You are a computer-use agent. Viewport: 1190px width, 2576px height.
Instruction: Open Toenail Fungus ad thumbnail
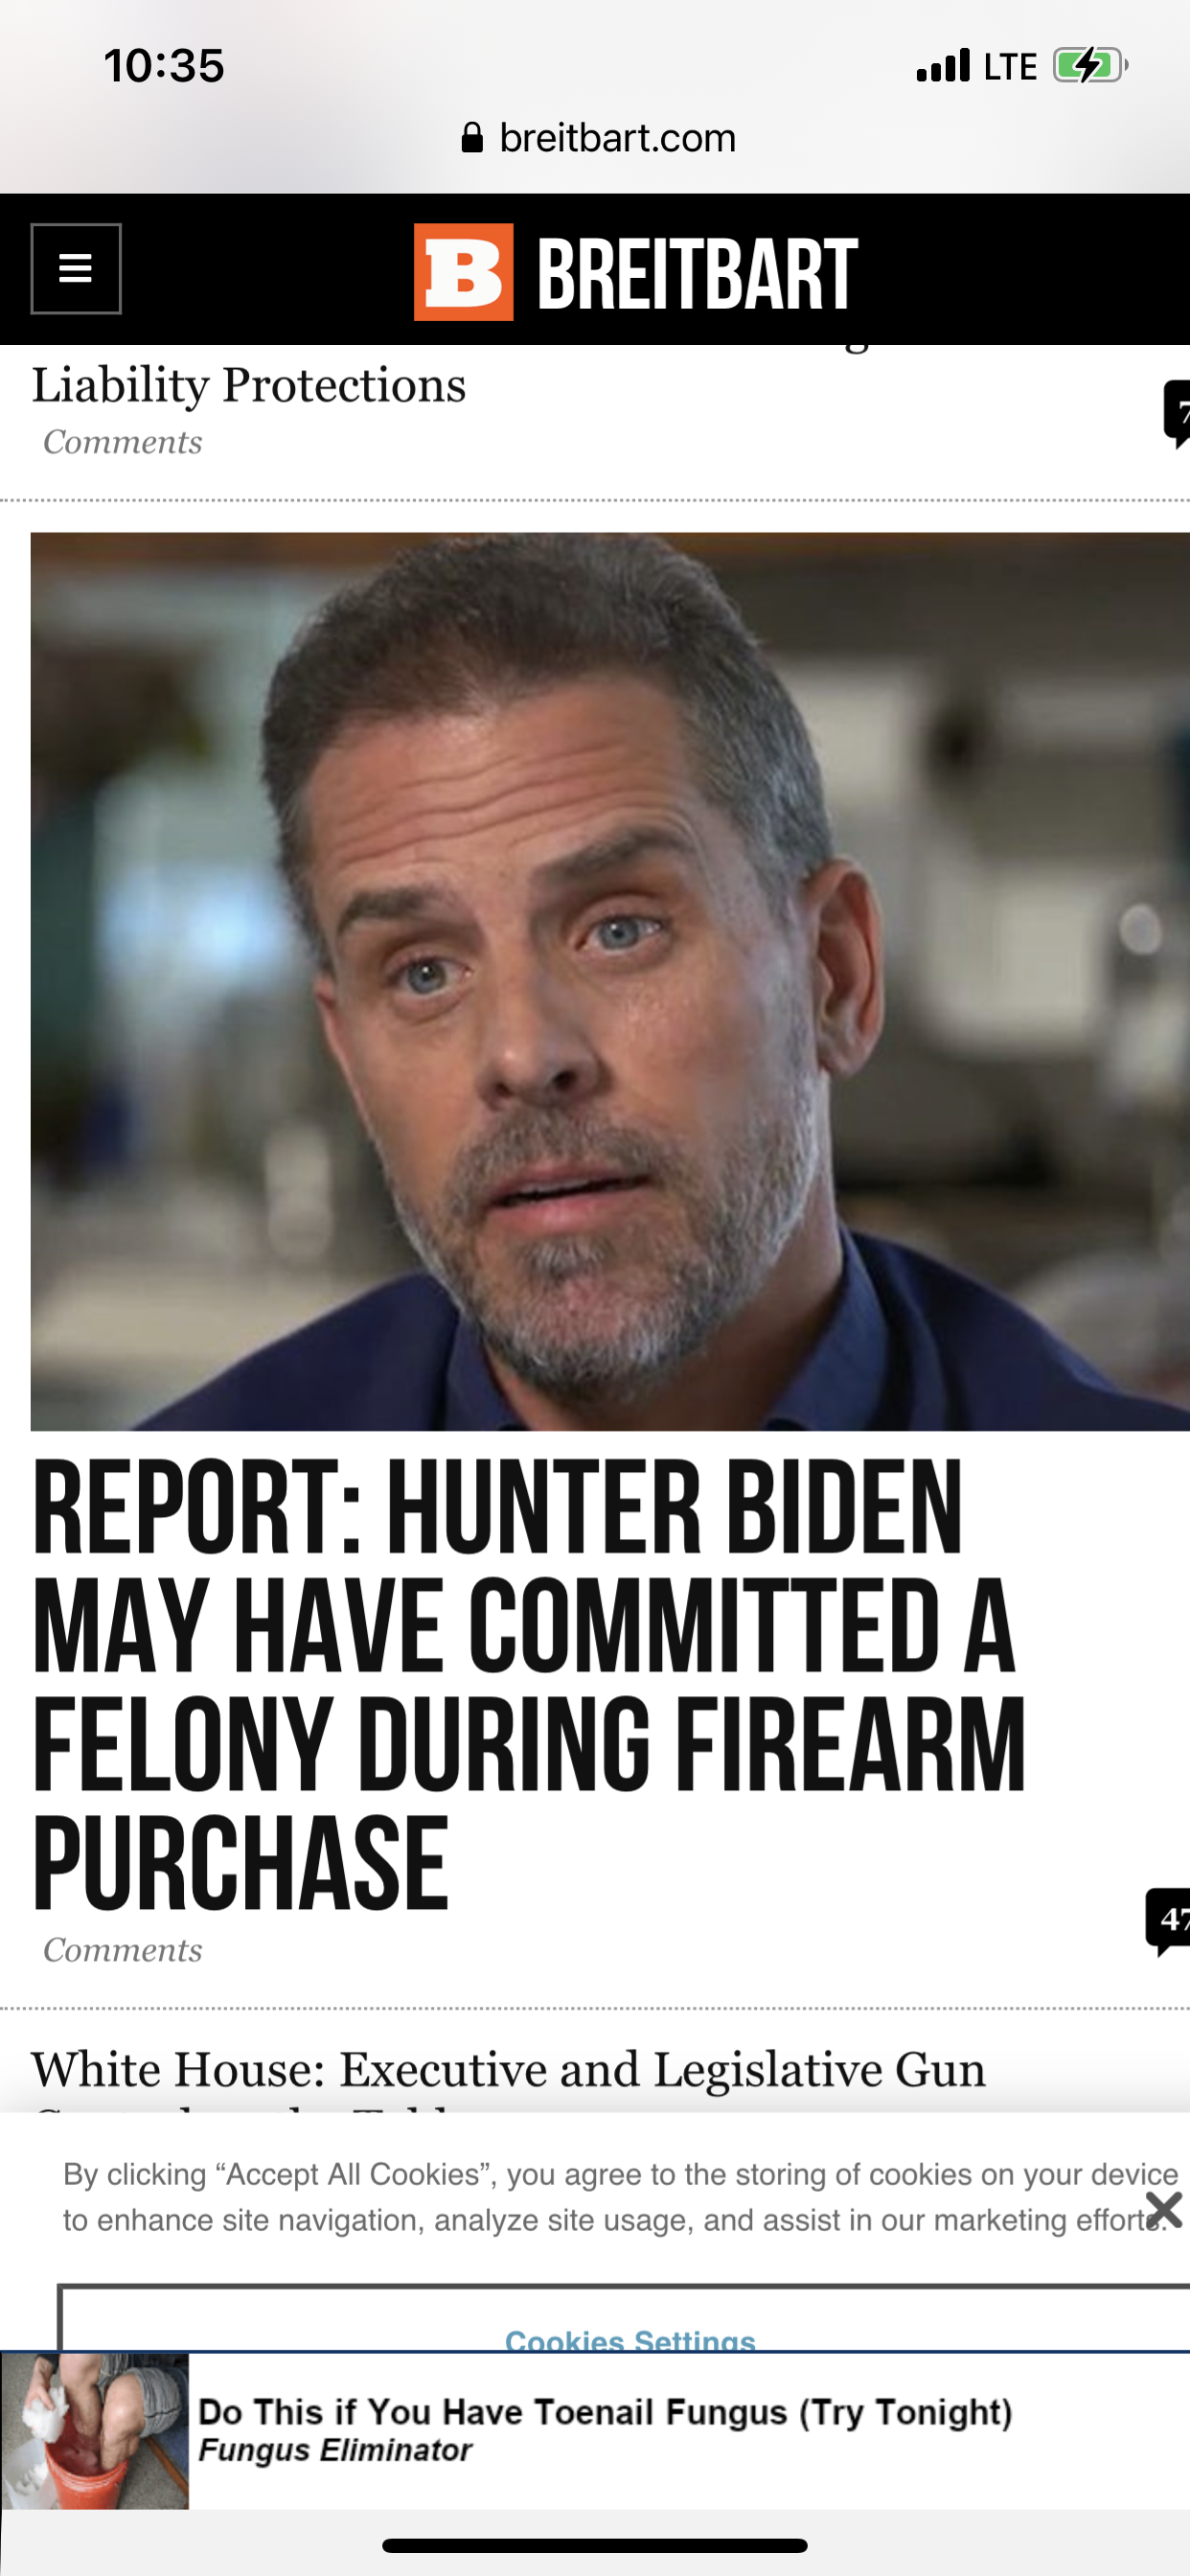(x=95, y=2431)
